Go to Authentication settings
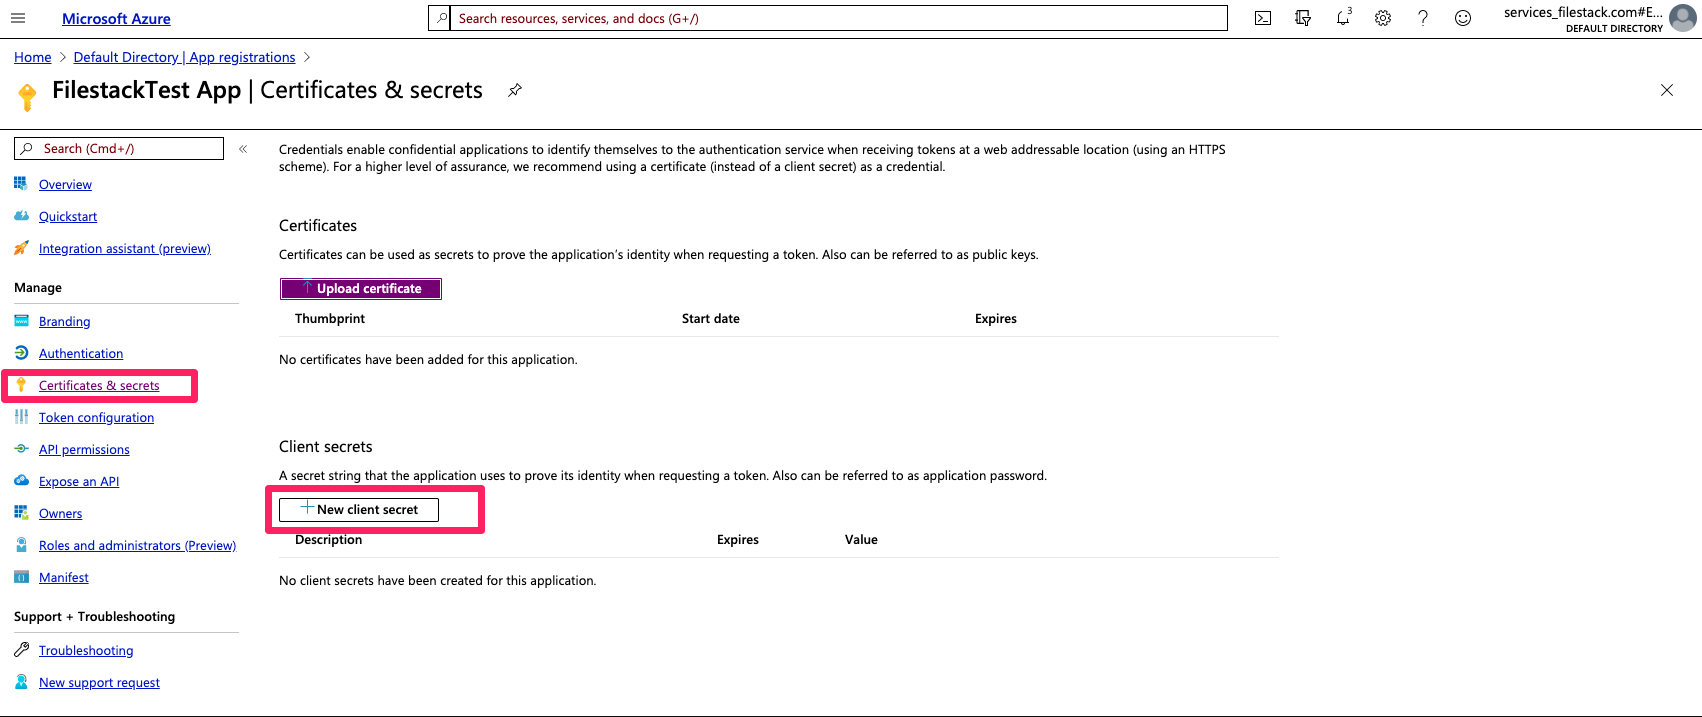The width and height of the screenshot is (1702, 717). pos(81,354)
